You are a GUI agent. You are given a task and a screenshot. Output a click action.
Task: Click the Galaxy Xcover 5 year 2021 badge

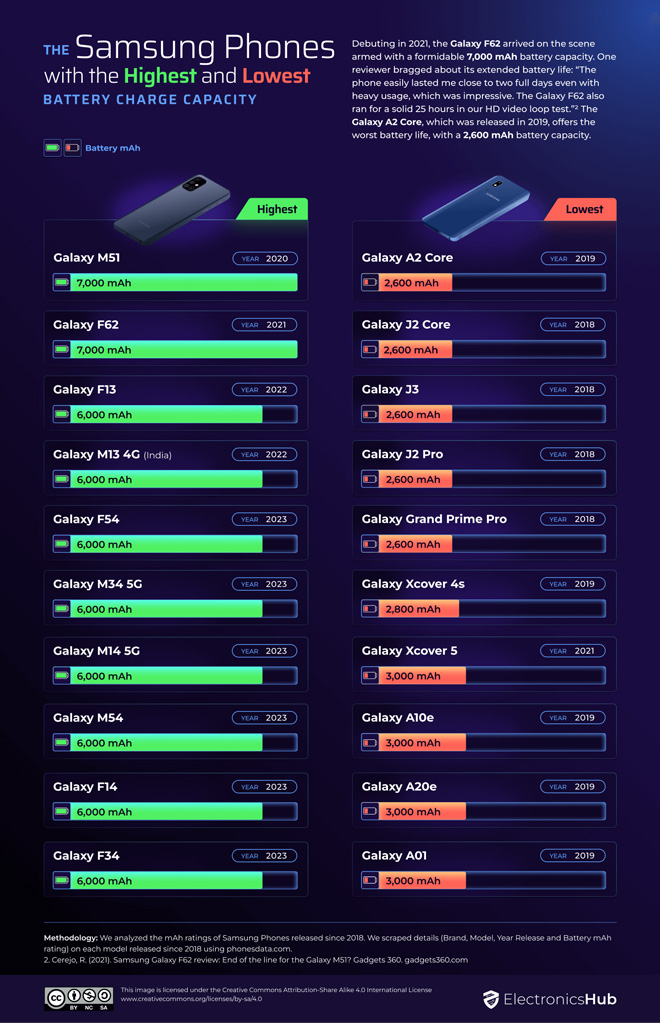coord(573,651)
